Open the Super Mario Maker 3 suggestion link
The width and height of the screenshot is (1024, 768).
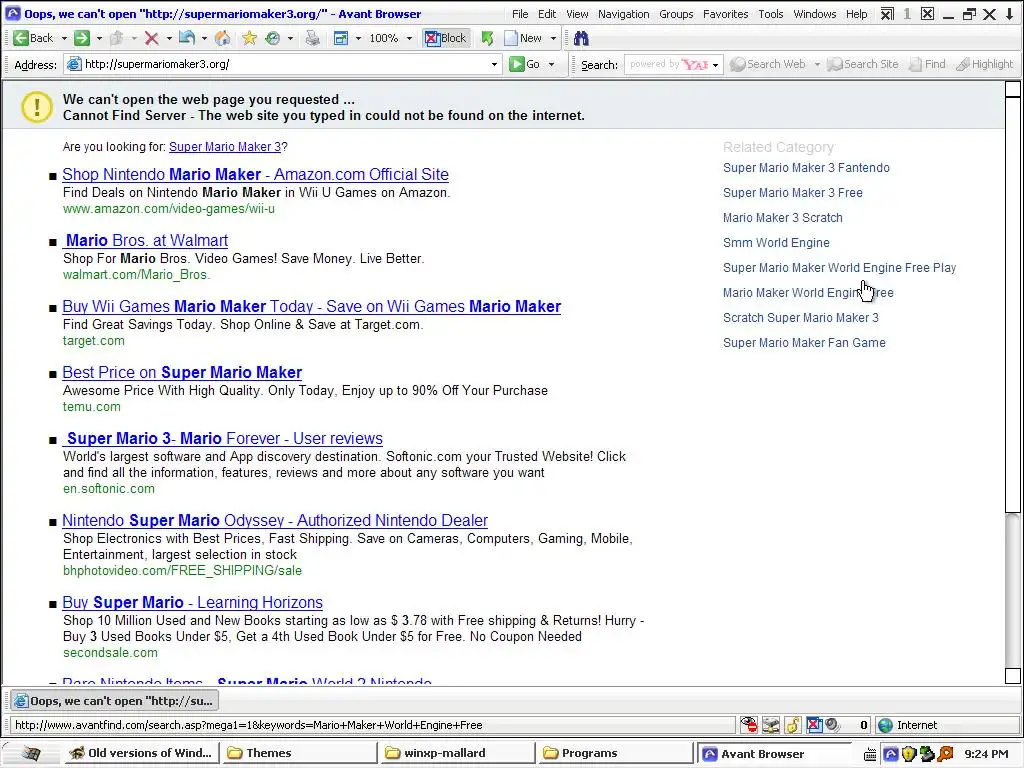[225, 147]
